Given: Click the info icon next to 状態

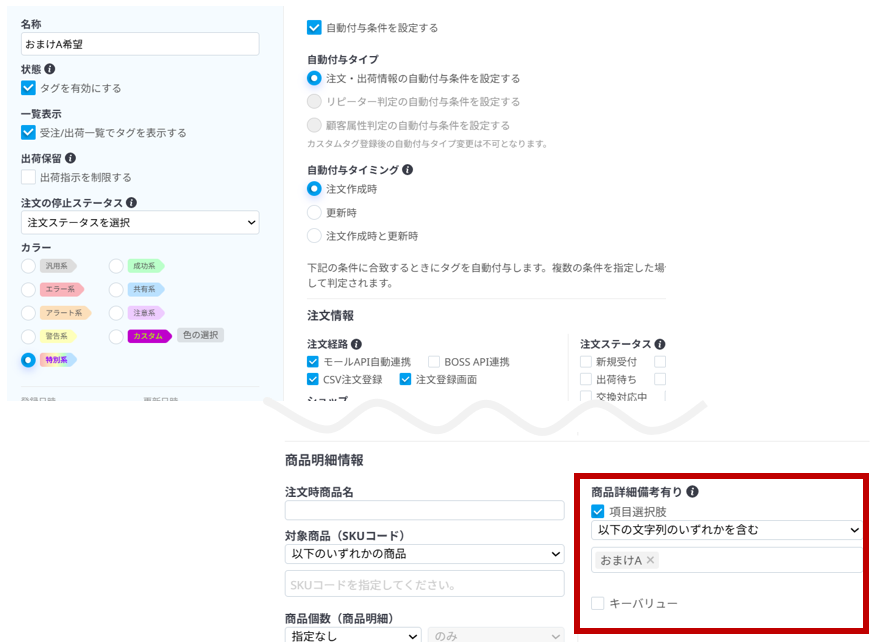Looking at the screenshot, I should click(x=50, y=69).
